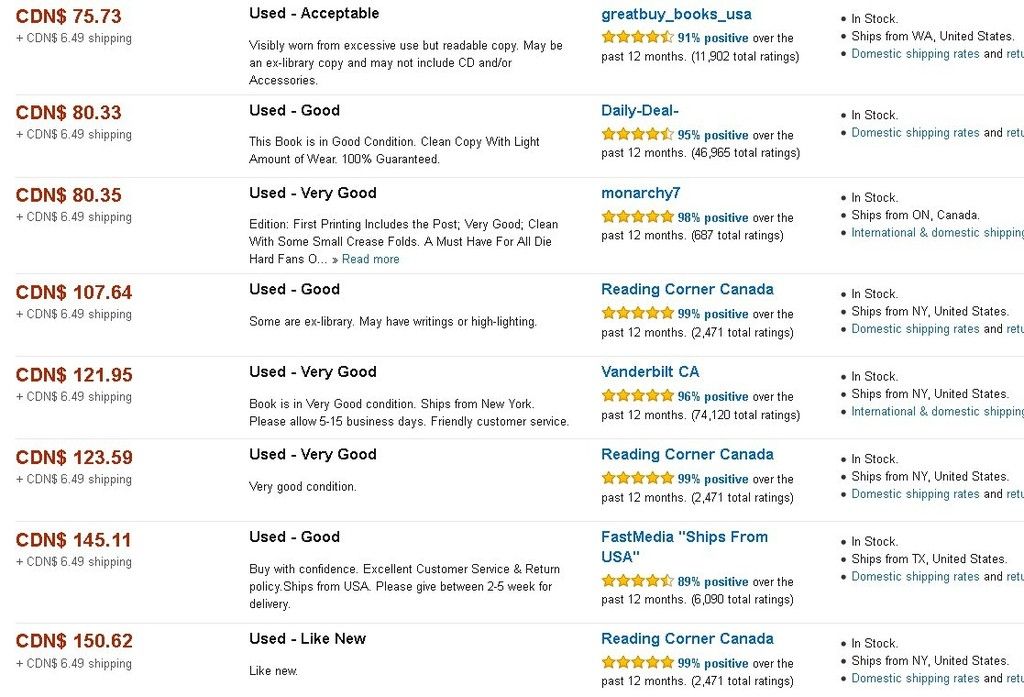Click star rating icons for Daily-Deal-
The height and width of the screenshot is (697, 1024).
tap(637, 134)
